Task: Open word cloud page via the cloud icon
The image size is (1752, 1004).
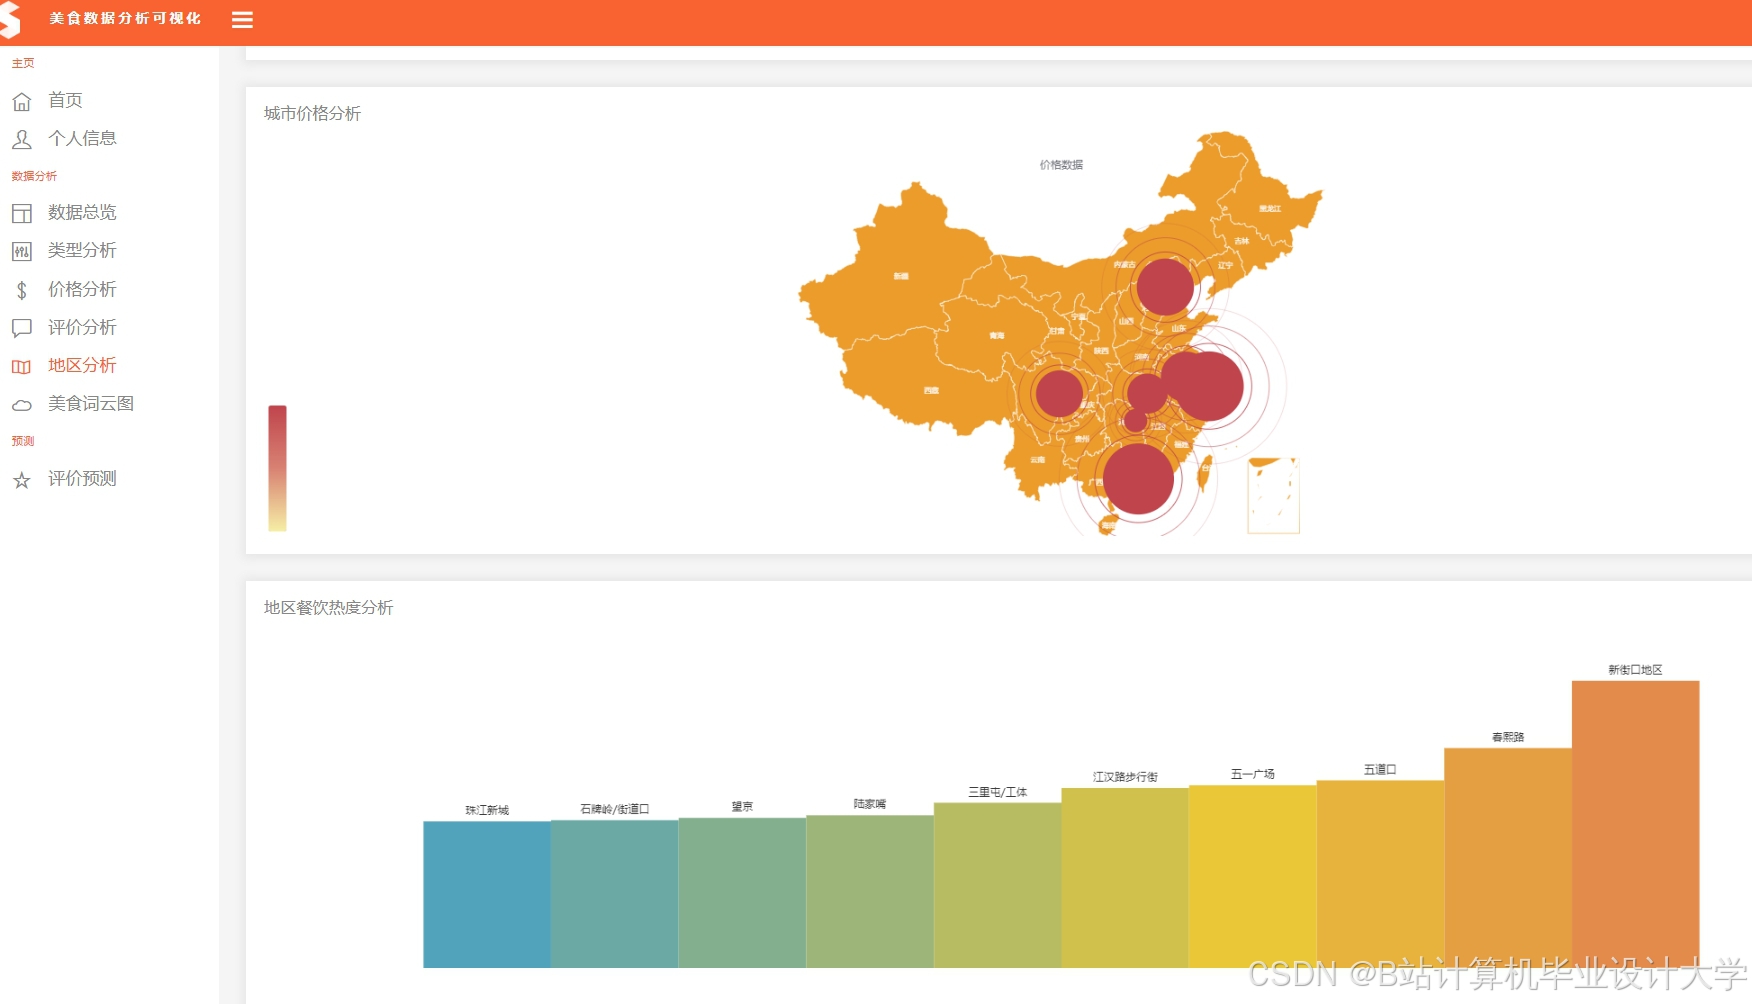Action: [x=22, y=404]
